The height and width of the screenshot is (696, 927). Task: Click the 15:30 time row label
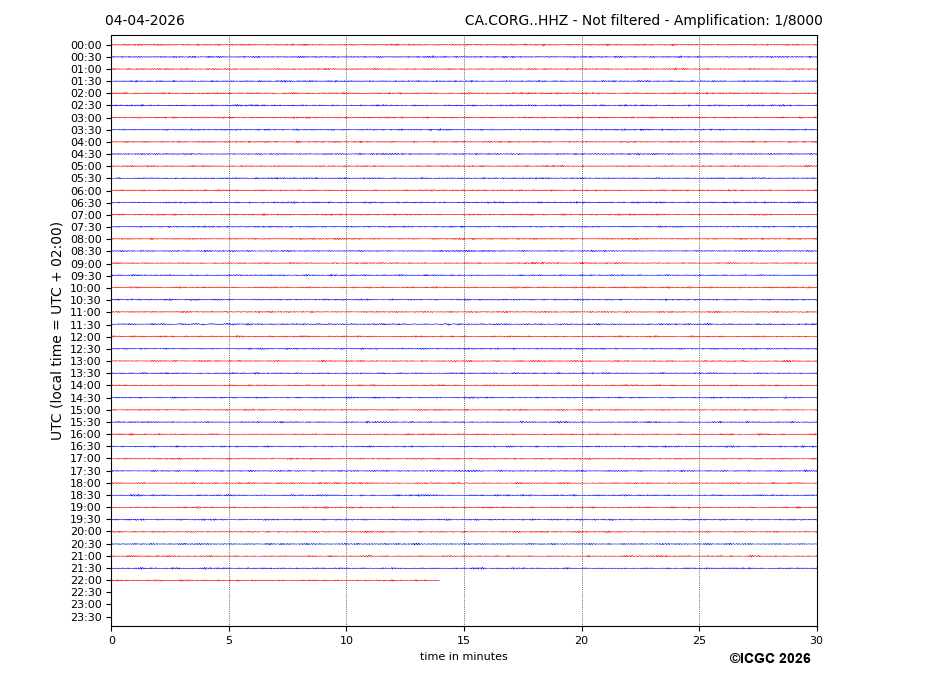point(86,422)
